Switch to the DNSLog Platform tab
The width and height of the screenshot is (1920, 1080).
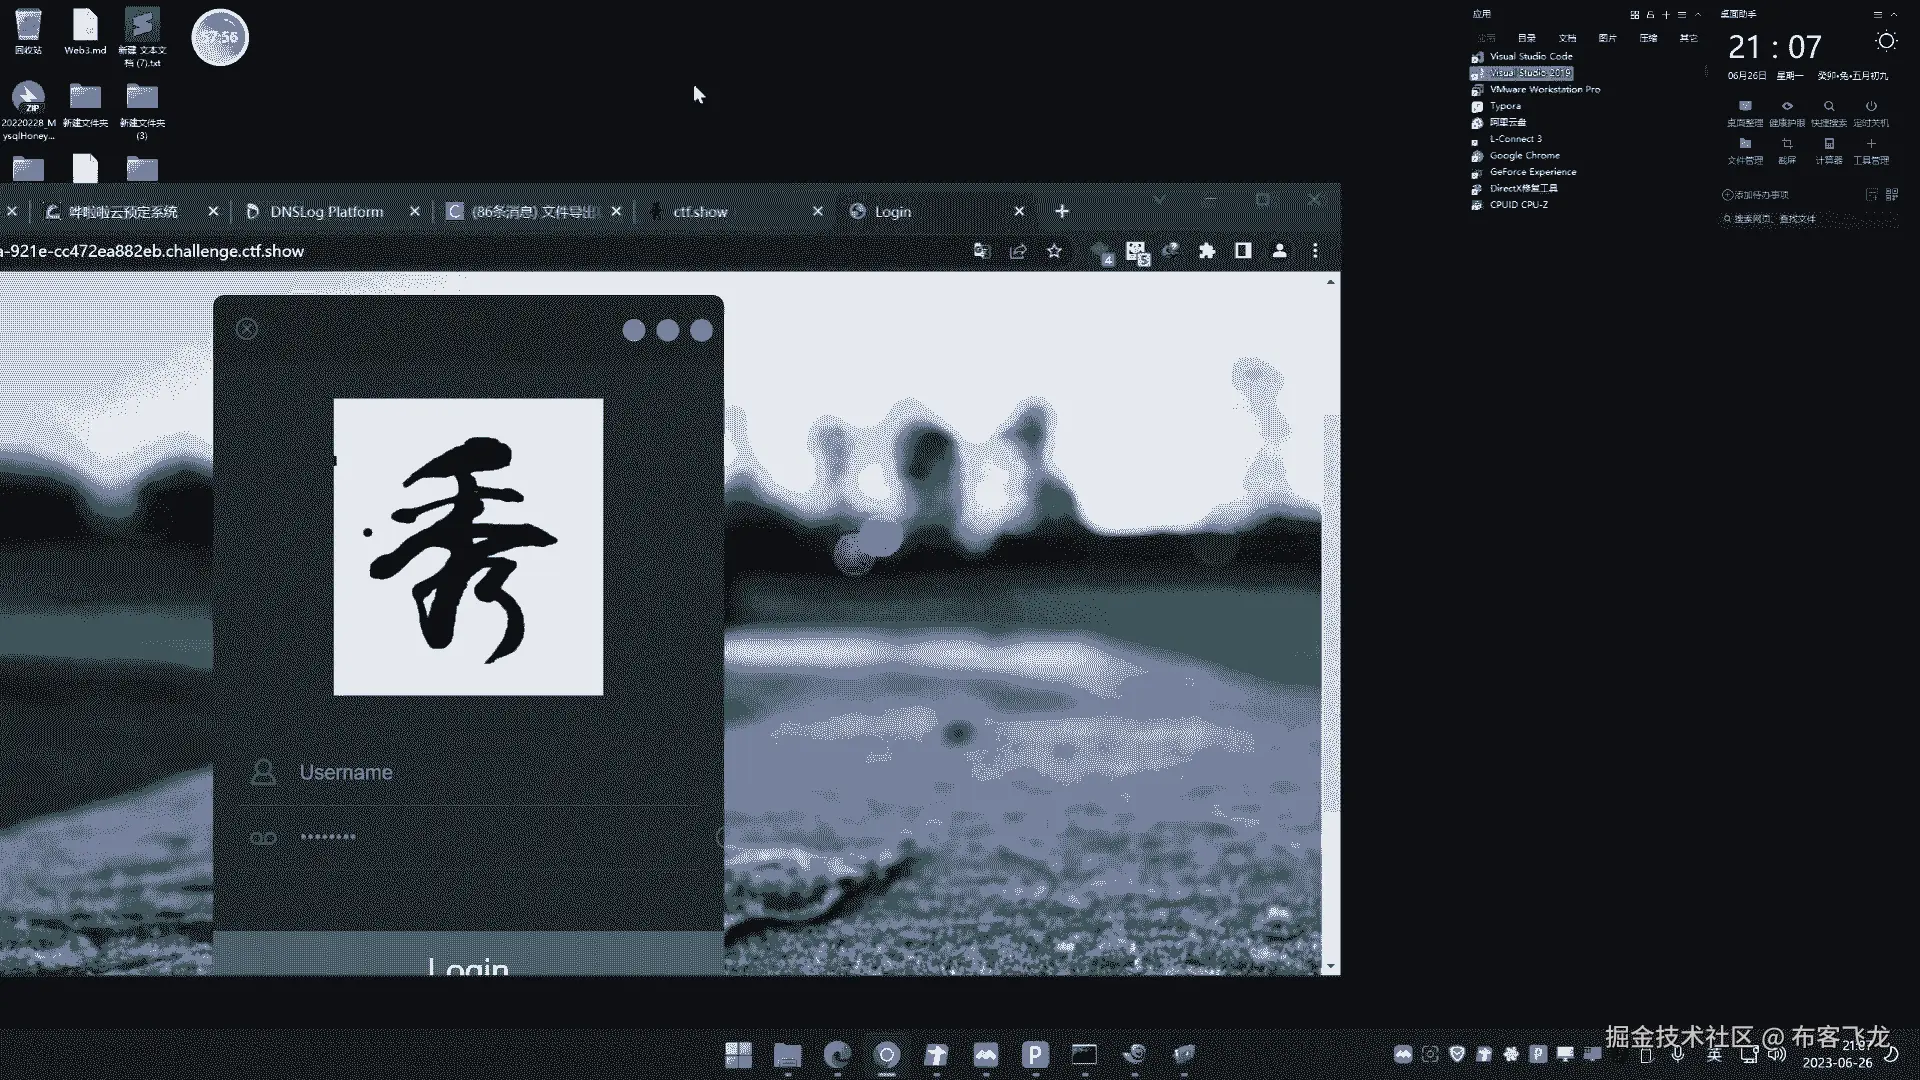click(x=326, y=212)
